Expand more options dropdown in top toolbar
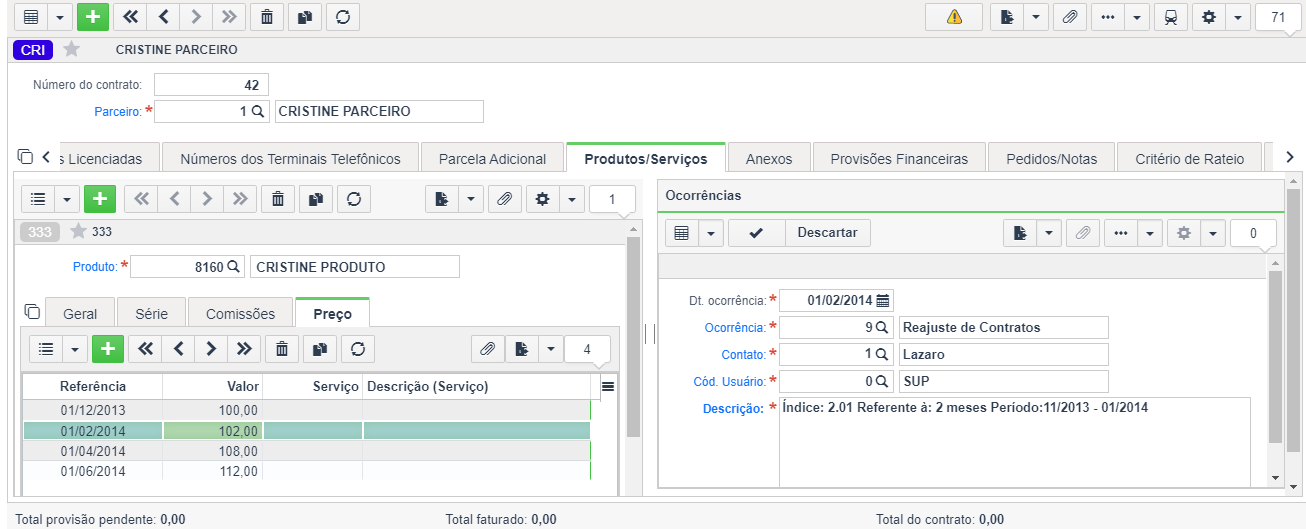Image resolution: width=1306 pixels, height=529 pixels. click(x=1137, y=17)
